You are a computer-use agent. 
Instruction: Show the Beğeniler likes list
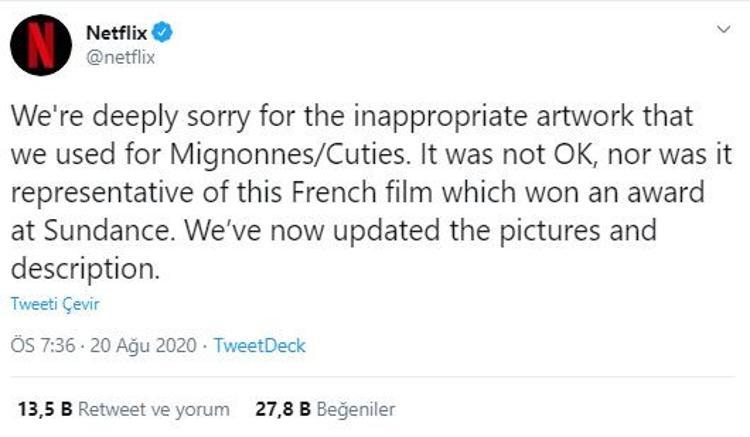358,409
